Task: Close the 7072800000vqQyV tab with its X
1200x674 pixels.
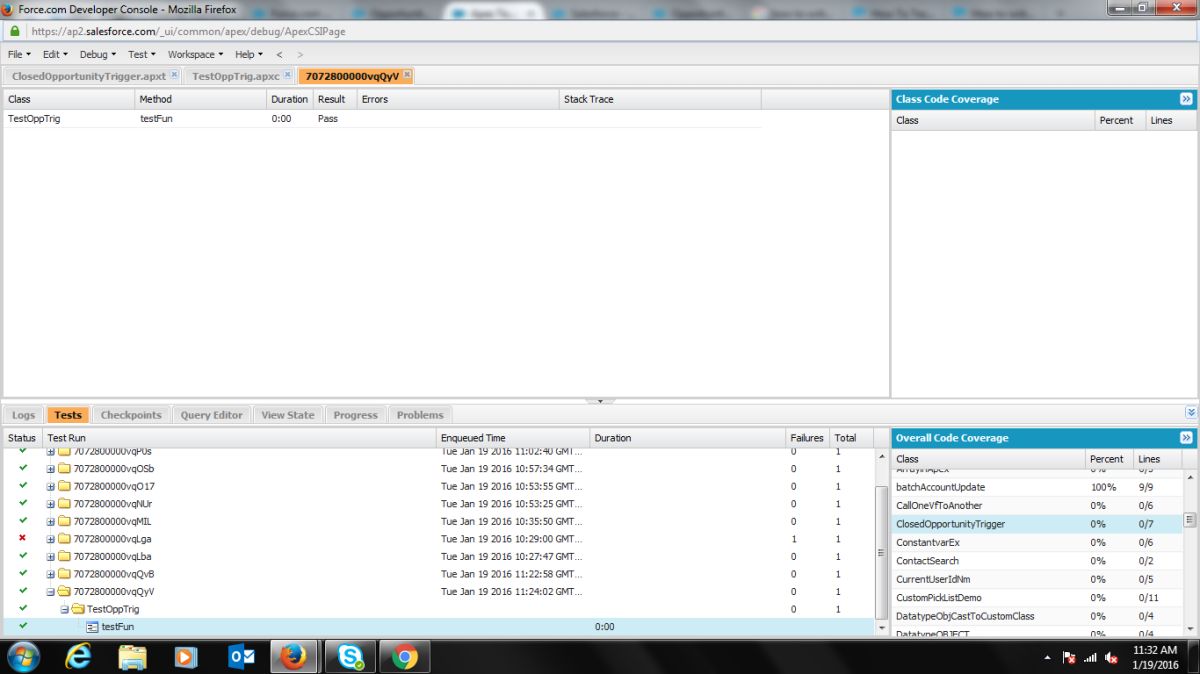Action: coord(407,75)
